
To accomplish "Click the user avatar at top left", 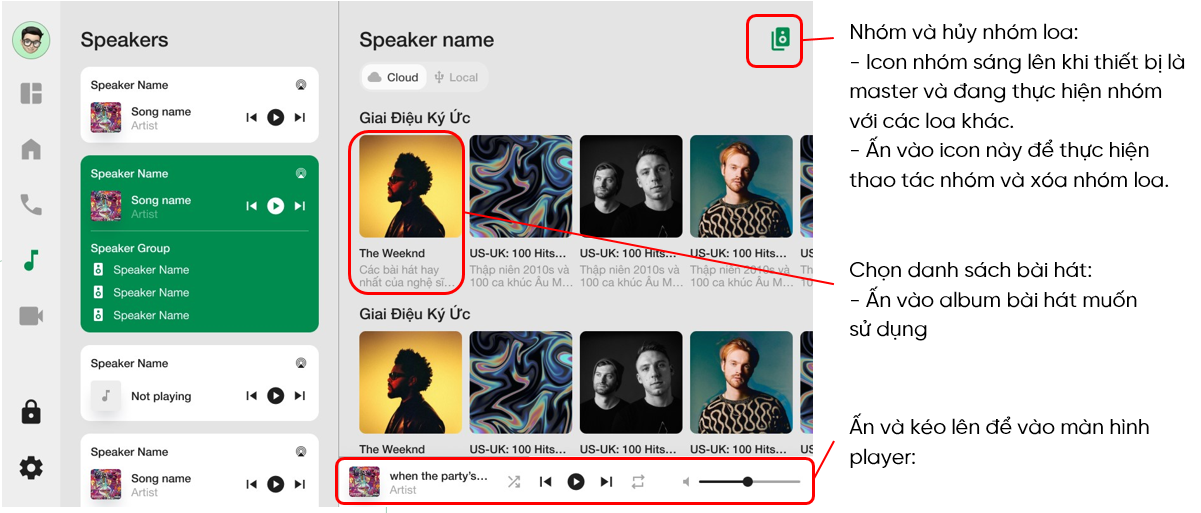I will [x=31, y=40].
